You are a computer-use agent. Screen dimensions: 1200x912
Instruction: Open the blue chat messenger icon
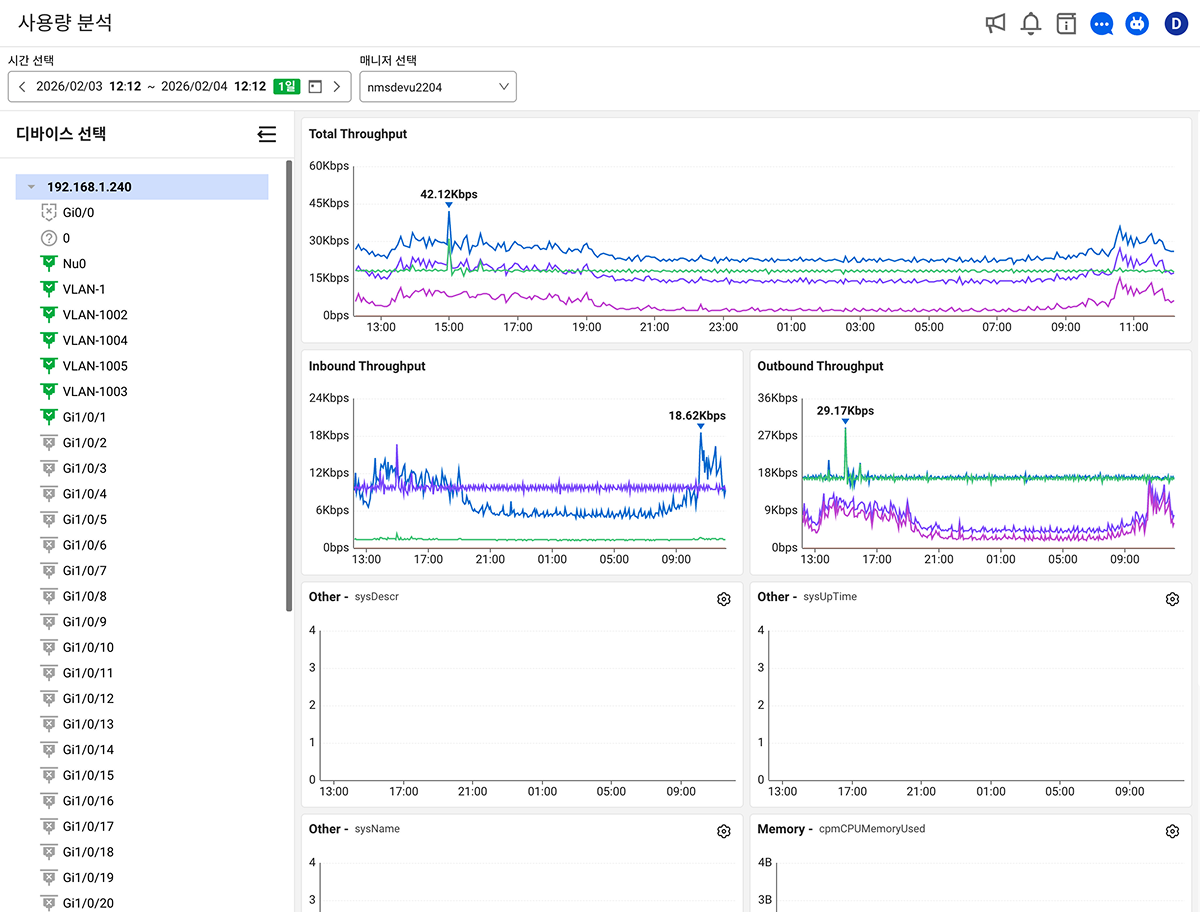(x=1101, y=23)
